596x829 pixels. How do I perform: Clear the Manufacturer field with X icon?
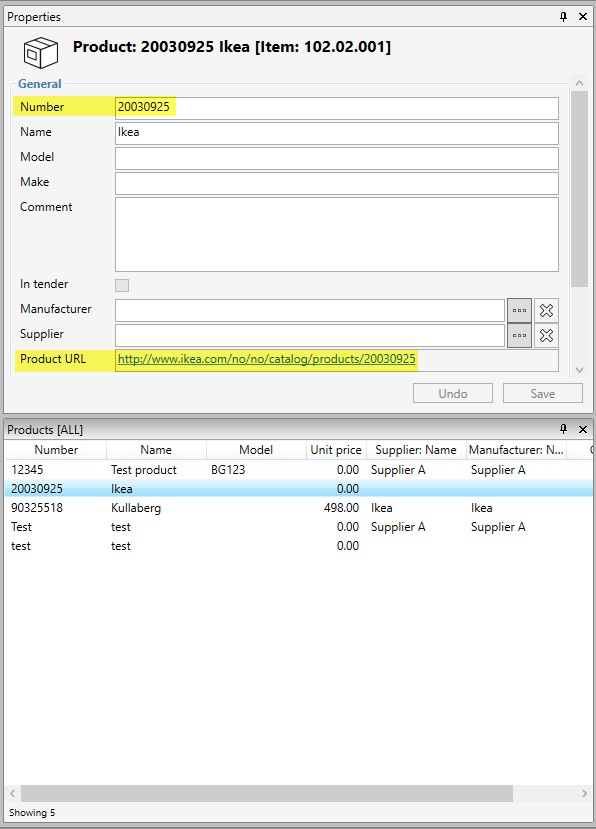click(546, 310)
